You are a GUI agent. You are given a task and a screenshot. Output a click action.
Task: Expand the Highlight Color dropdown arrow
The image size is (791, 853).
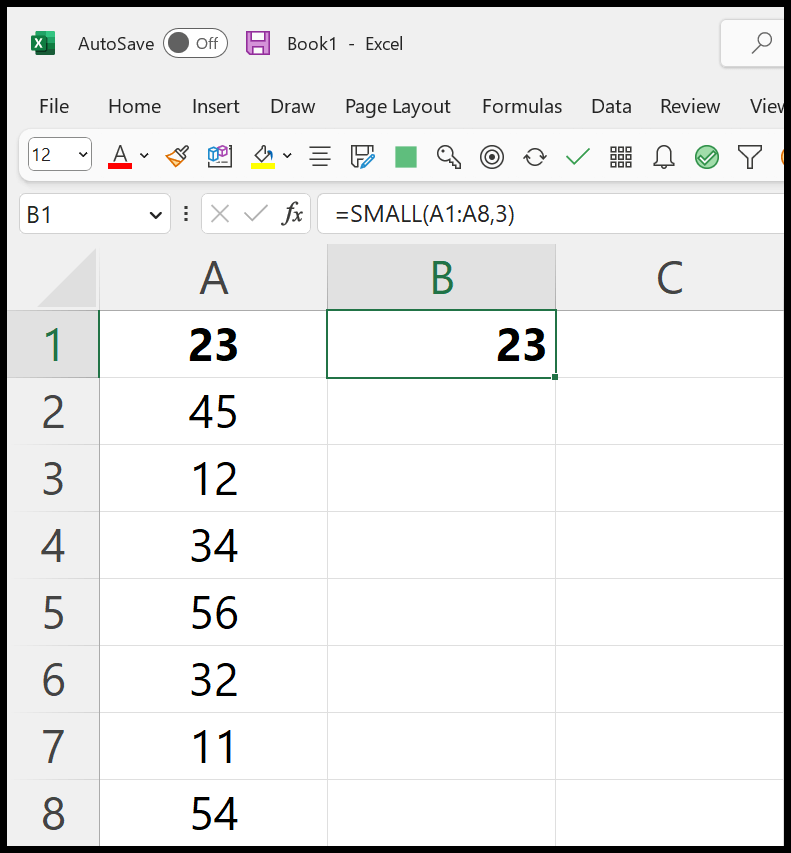288,157
